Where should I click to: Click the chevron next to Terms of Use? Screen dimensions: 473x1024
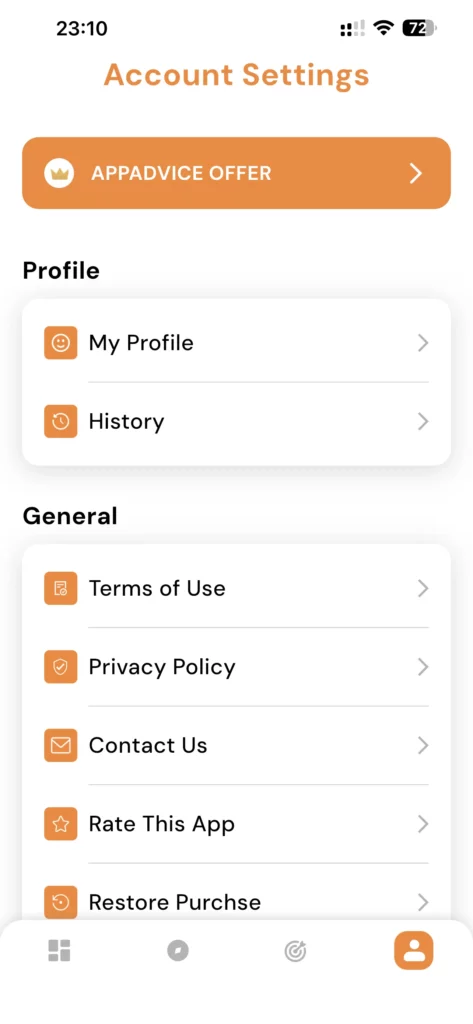423,588
